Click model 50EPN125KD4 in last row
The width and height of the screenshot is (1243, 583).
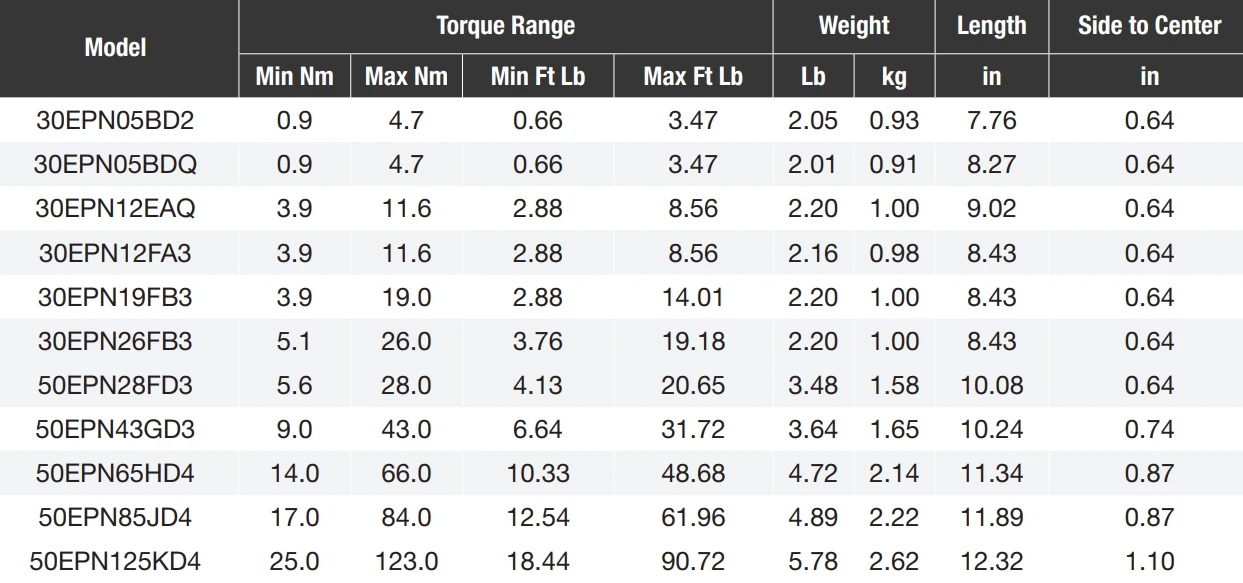118,561
